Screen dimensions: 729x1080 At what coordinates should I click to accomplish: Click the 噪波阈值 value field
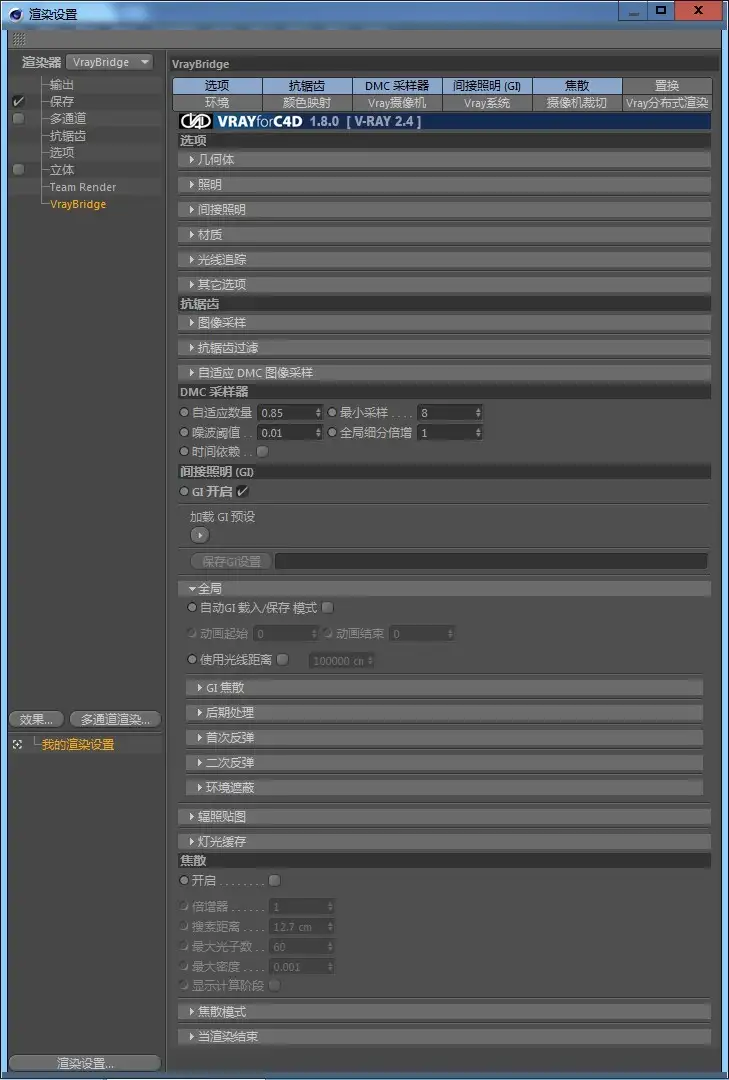[x=285, y=433]
